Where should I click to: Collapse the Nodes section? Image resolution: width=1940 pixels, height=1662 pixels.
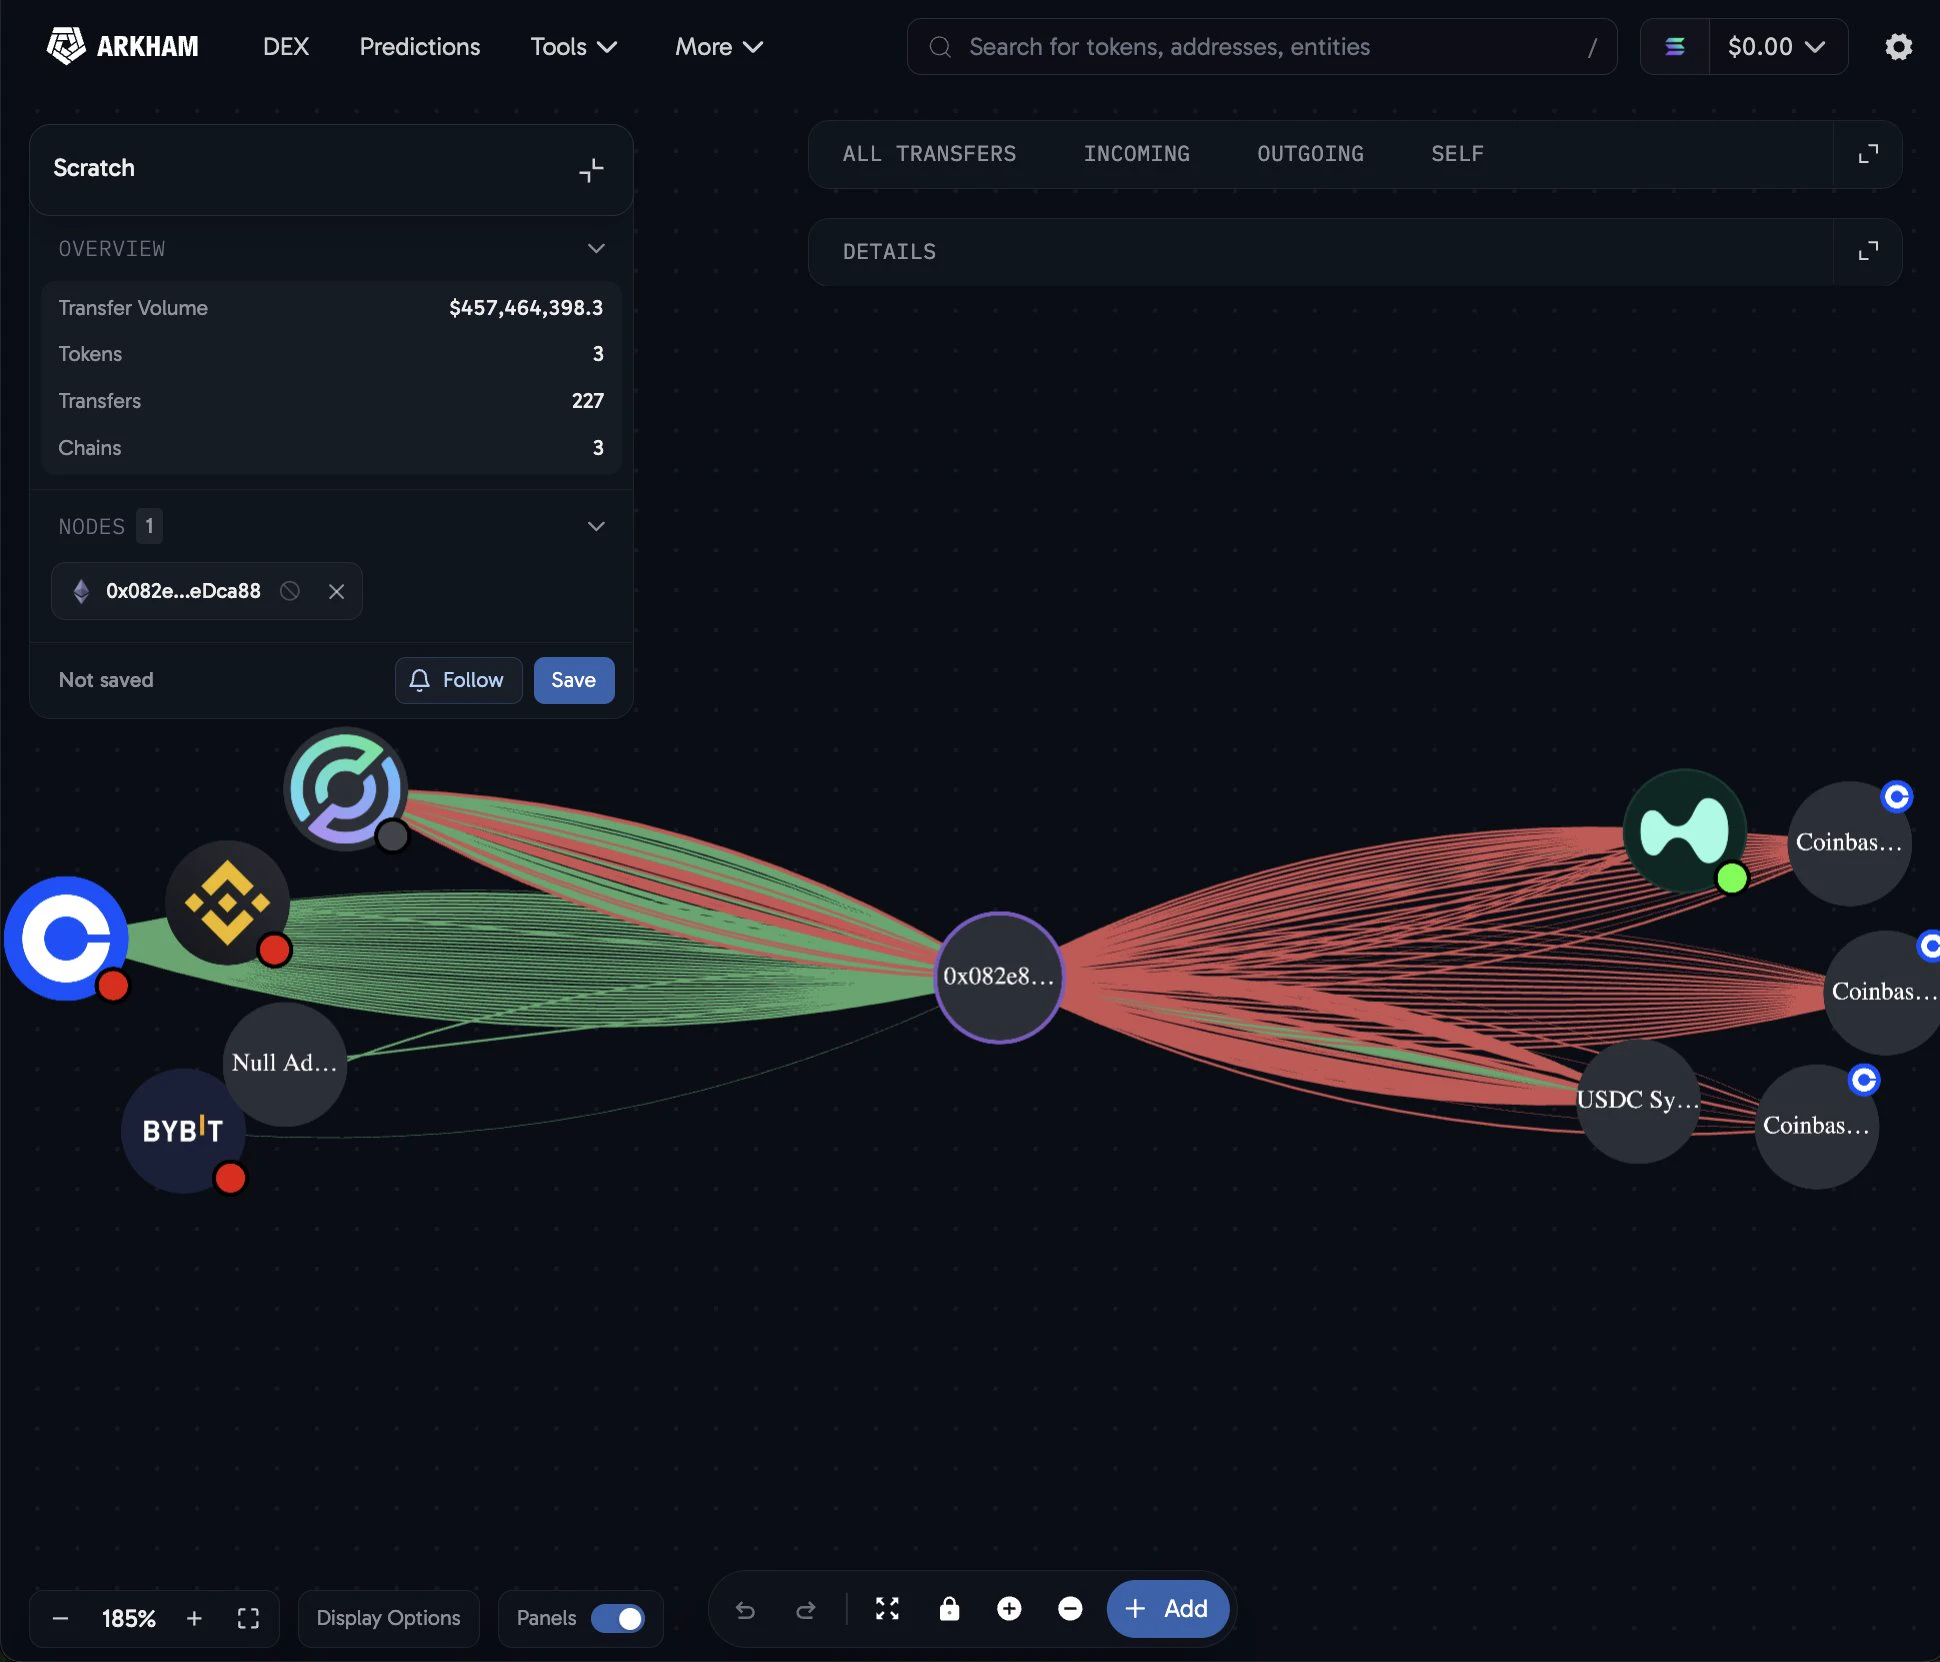(596, 526)
